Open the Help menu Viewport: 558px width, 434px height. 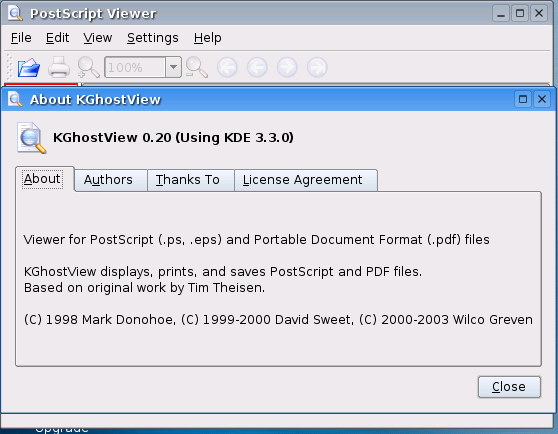click(x=207, y=38)
